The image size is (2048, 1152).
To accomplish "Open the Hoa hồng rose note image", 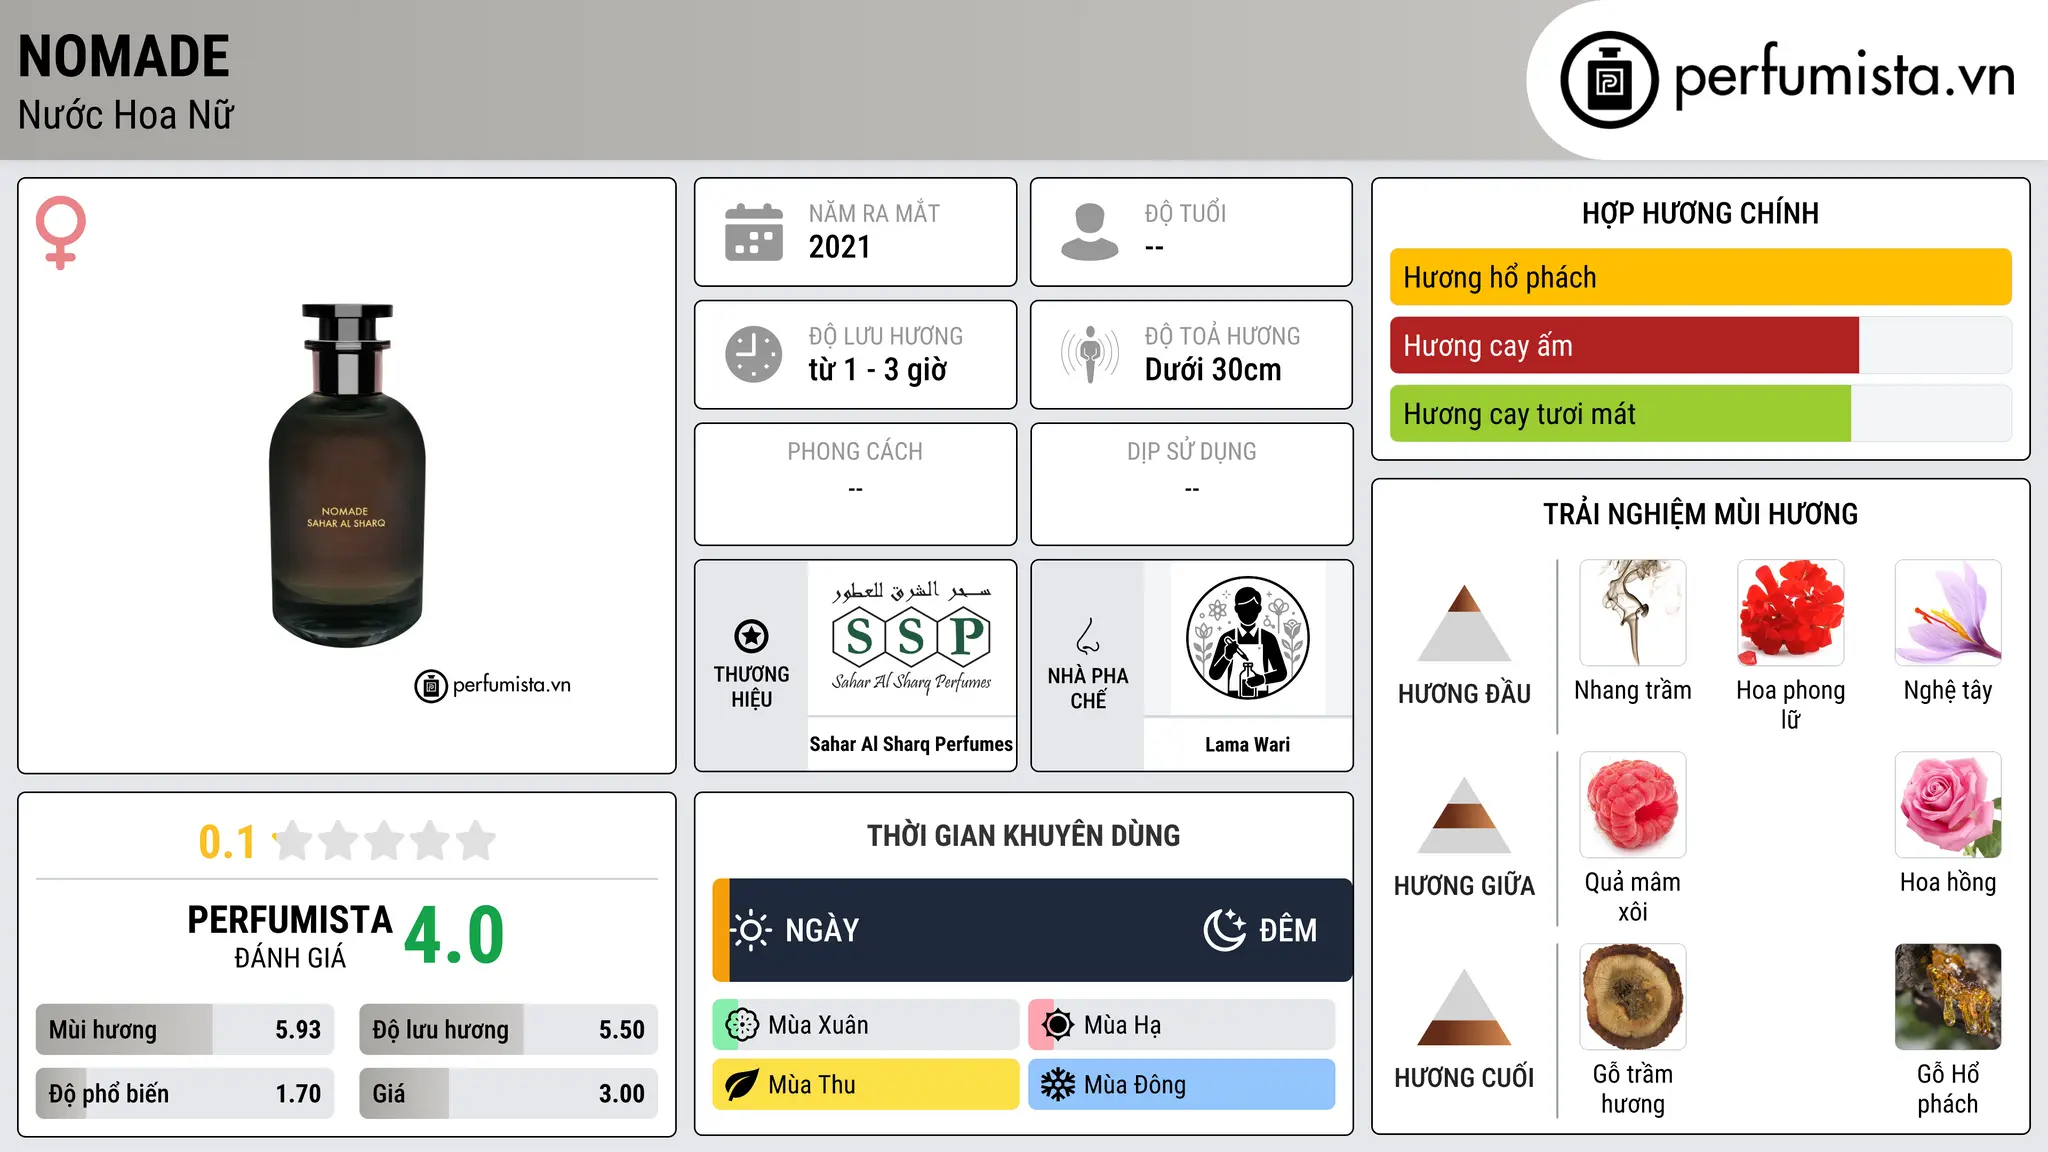I will click(x=1948, y=805).
